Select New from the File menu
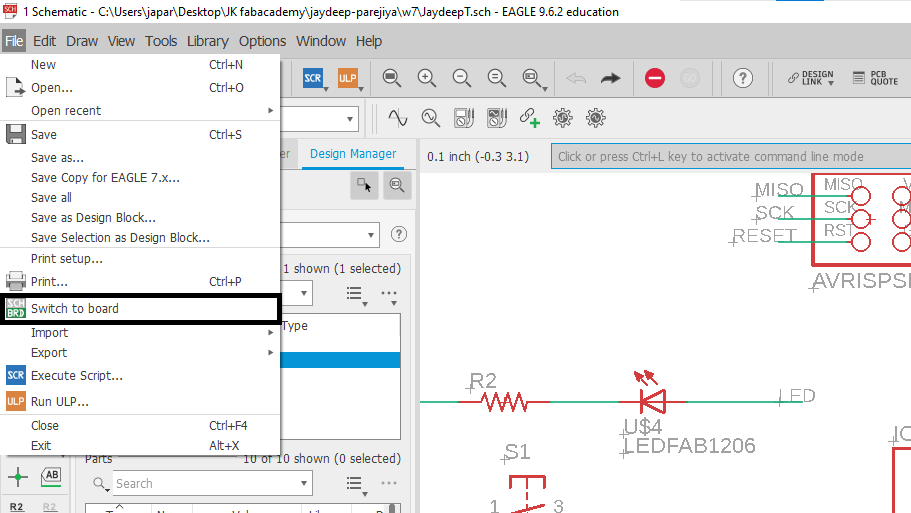Viewport: 911px width, 513px height. tap(140, 64)
